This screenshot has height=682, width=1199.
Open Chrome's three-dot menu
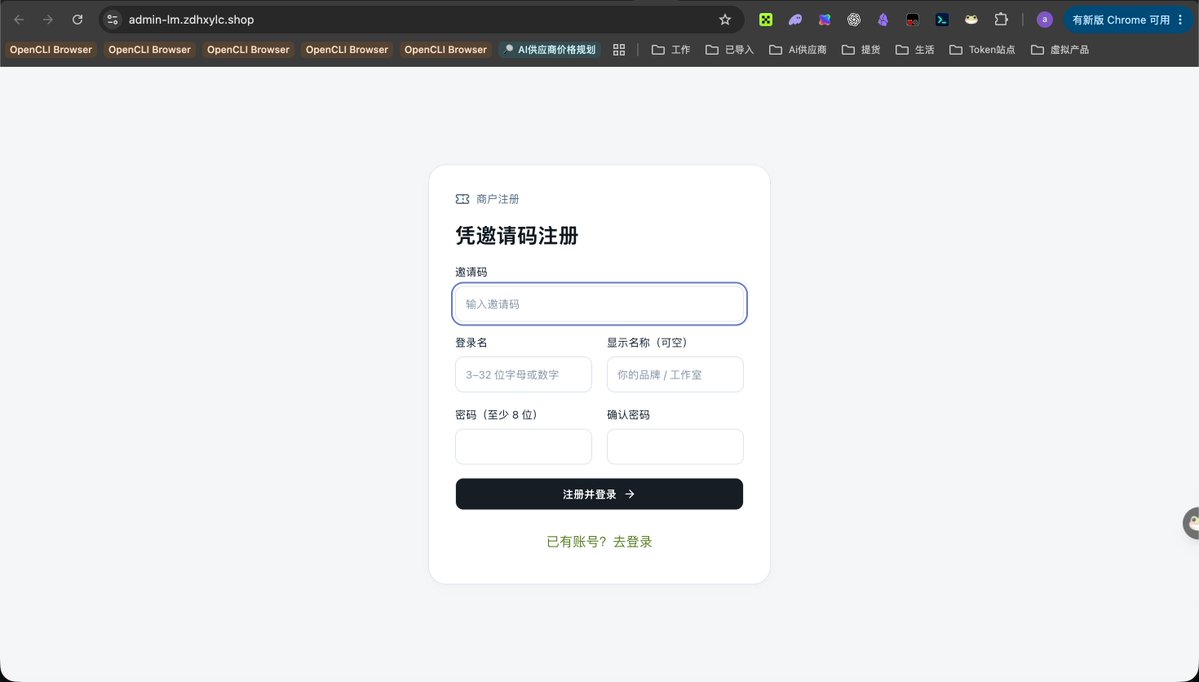click(1181, 20)
